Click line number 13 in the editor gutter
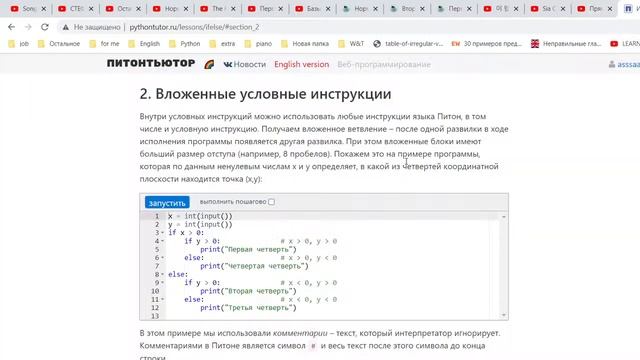Viewport: 640px width, 360px height. pyautogui.click(x=155, y=316)
